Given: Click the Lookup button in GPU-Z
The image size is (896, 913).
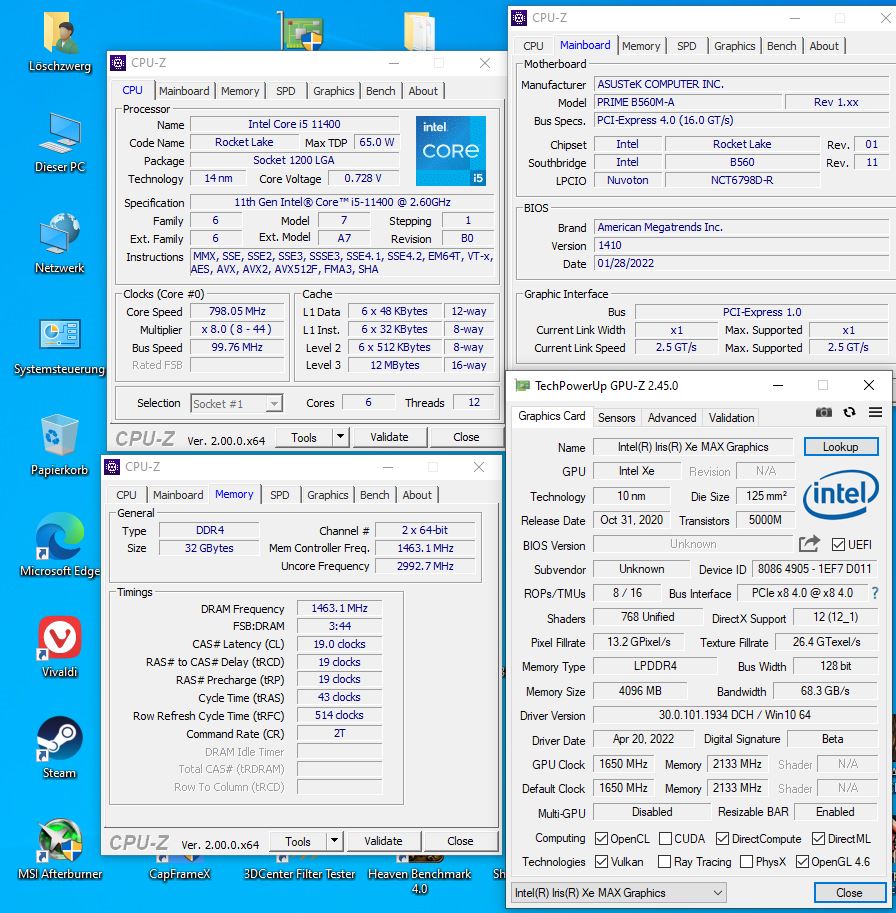Looking at the screenshot, I should [841, 447].
